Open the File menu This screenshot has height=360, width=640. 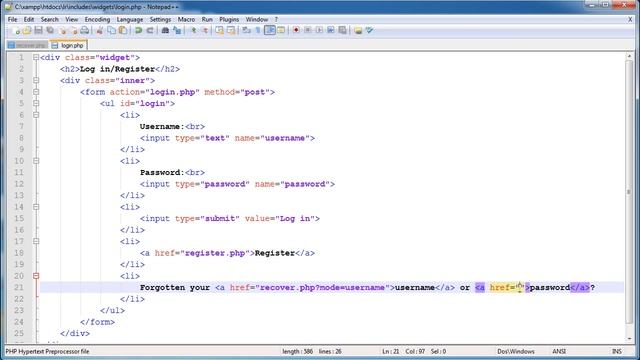(13, 19)
